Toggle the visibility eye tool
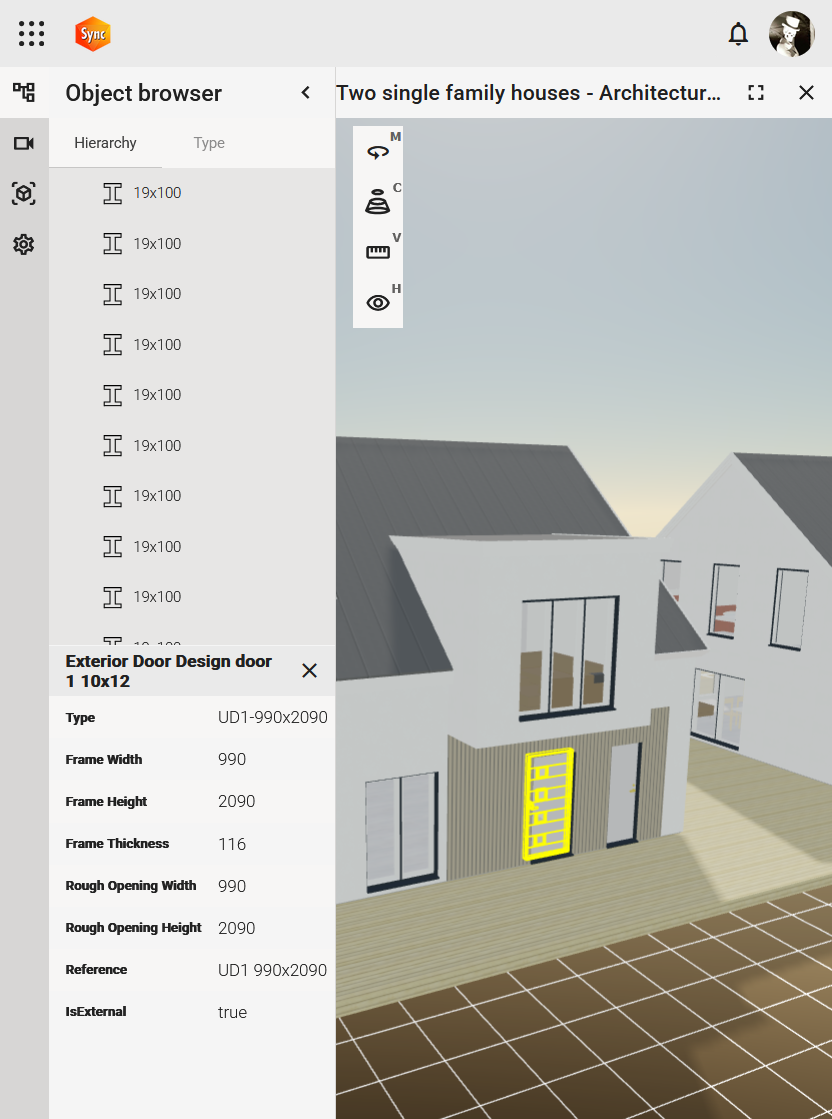Viewport: 832px width, 1119px height. click(x=378, y=303)
